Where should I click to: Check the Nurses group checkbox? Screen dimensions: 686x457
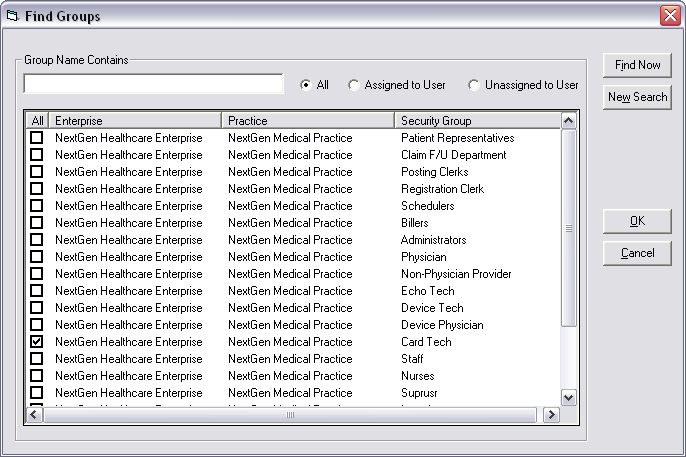point(37,376)
